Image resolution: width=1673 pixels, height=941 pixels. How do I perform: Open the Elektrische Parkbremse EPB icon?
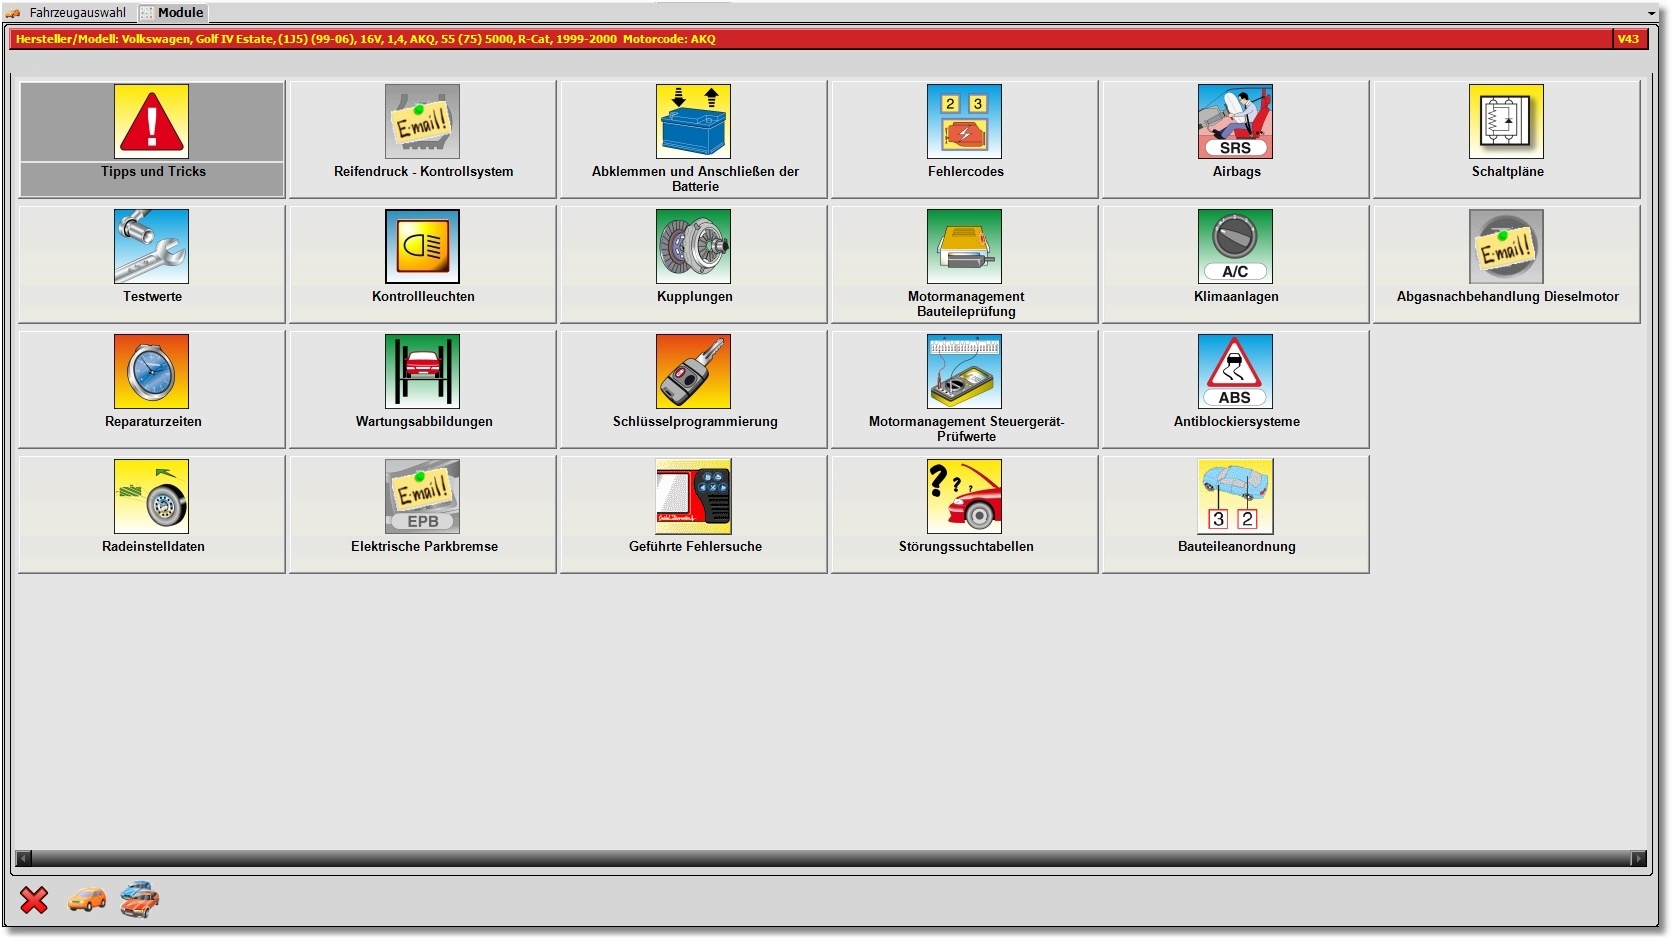tap(422, 496)
